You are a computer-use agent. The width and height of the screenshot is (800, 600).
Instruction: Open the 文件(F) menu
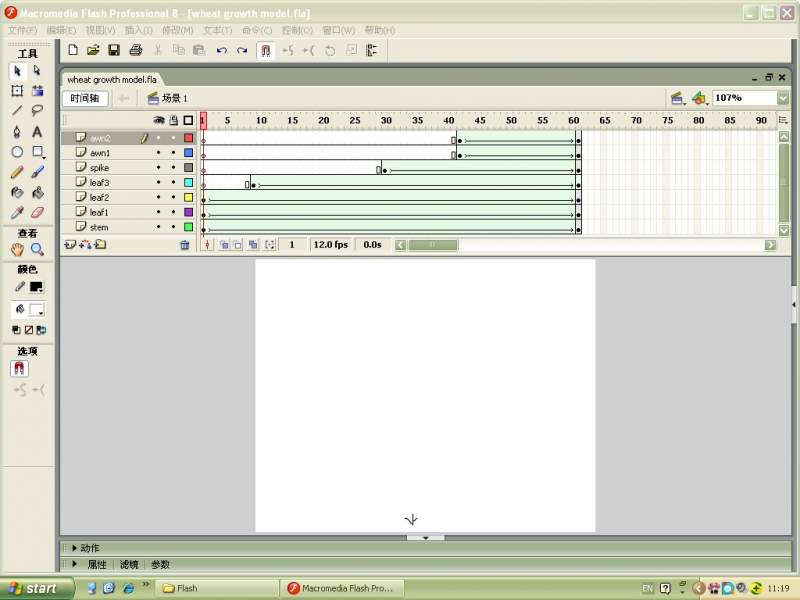click(23, 30)
